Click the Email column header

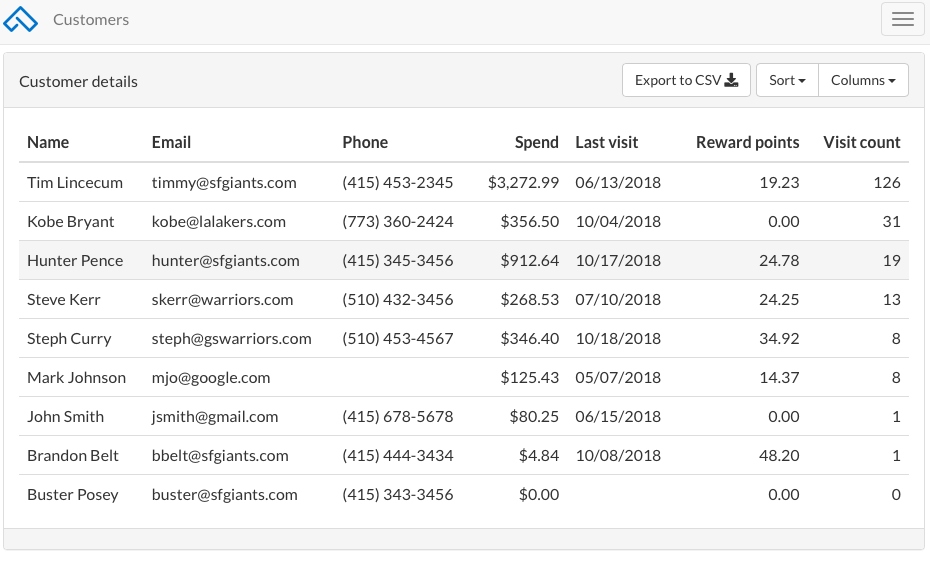point(171,142)
